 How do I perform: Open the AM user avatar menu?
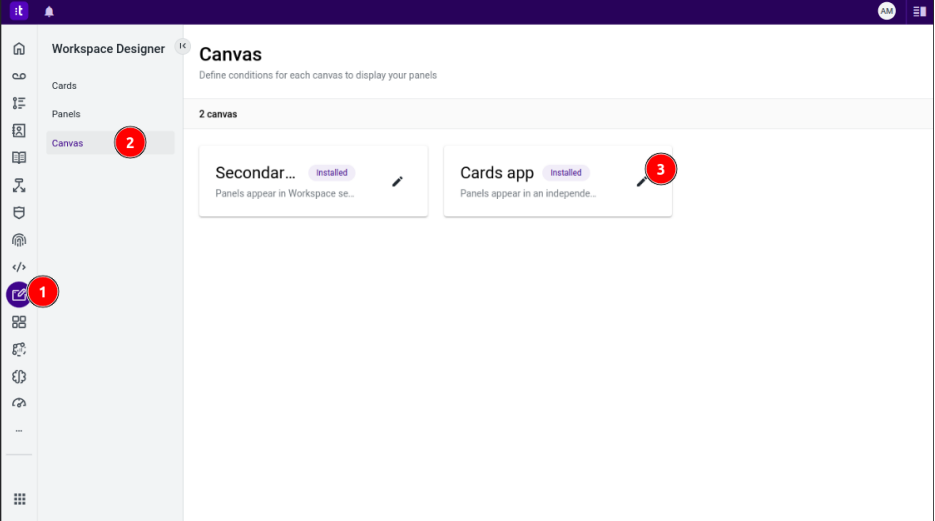click(886, 11)
